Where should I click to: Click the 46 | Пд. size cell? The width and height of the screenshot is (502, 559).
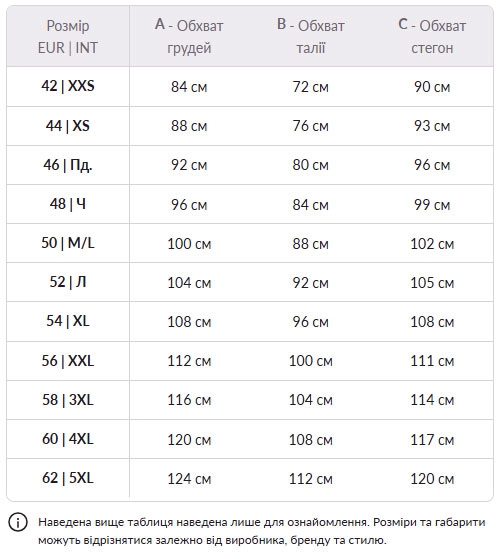click(x=68, y=165)
